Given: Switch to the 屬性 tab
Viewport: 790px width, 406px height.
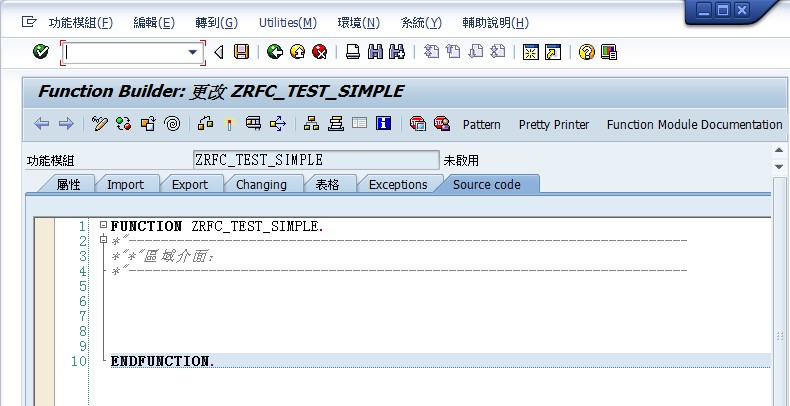Looking at the screenshot, I should click(69, 184).
